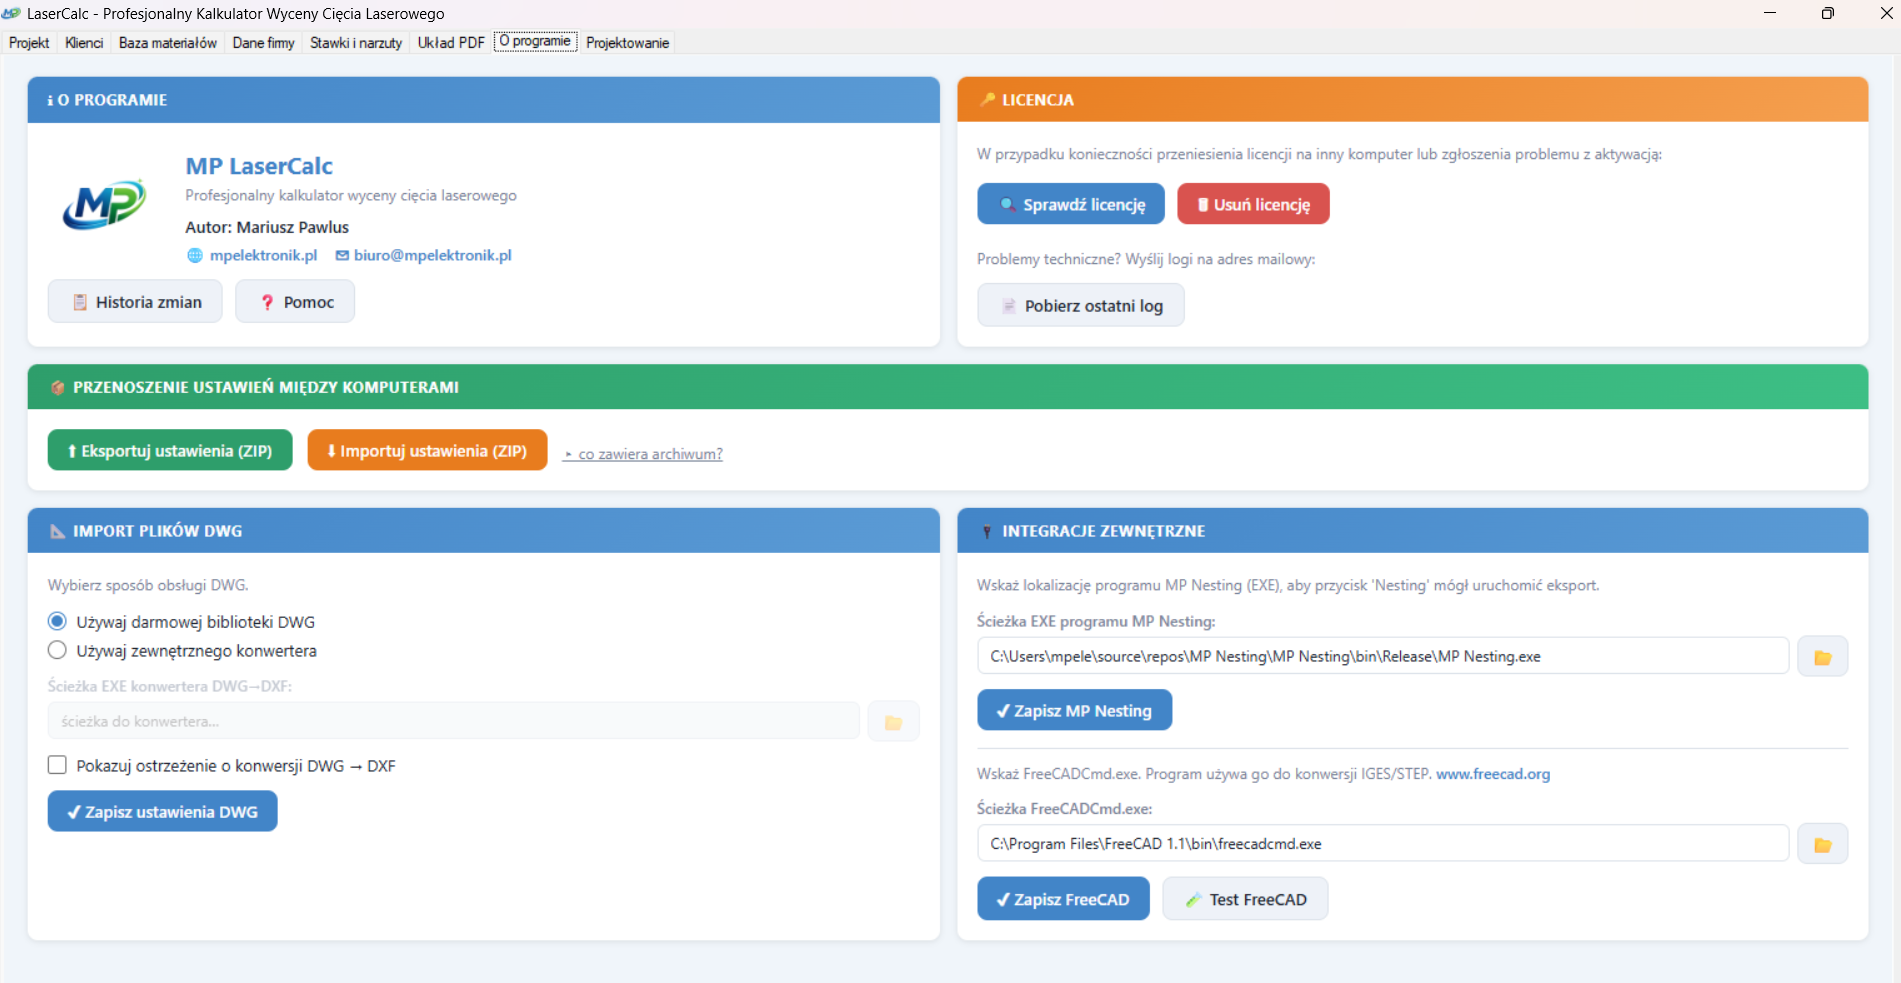Expand 'co zawiera archiwum?' details
This screenshot has width=1901, height=983.
(x=643, y=454)
